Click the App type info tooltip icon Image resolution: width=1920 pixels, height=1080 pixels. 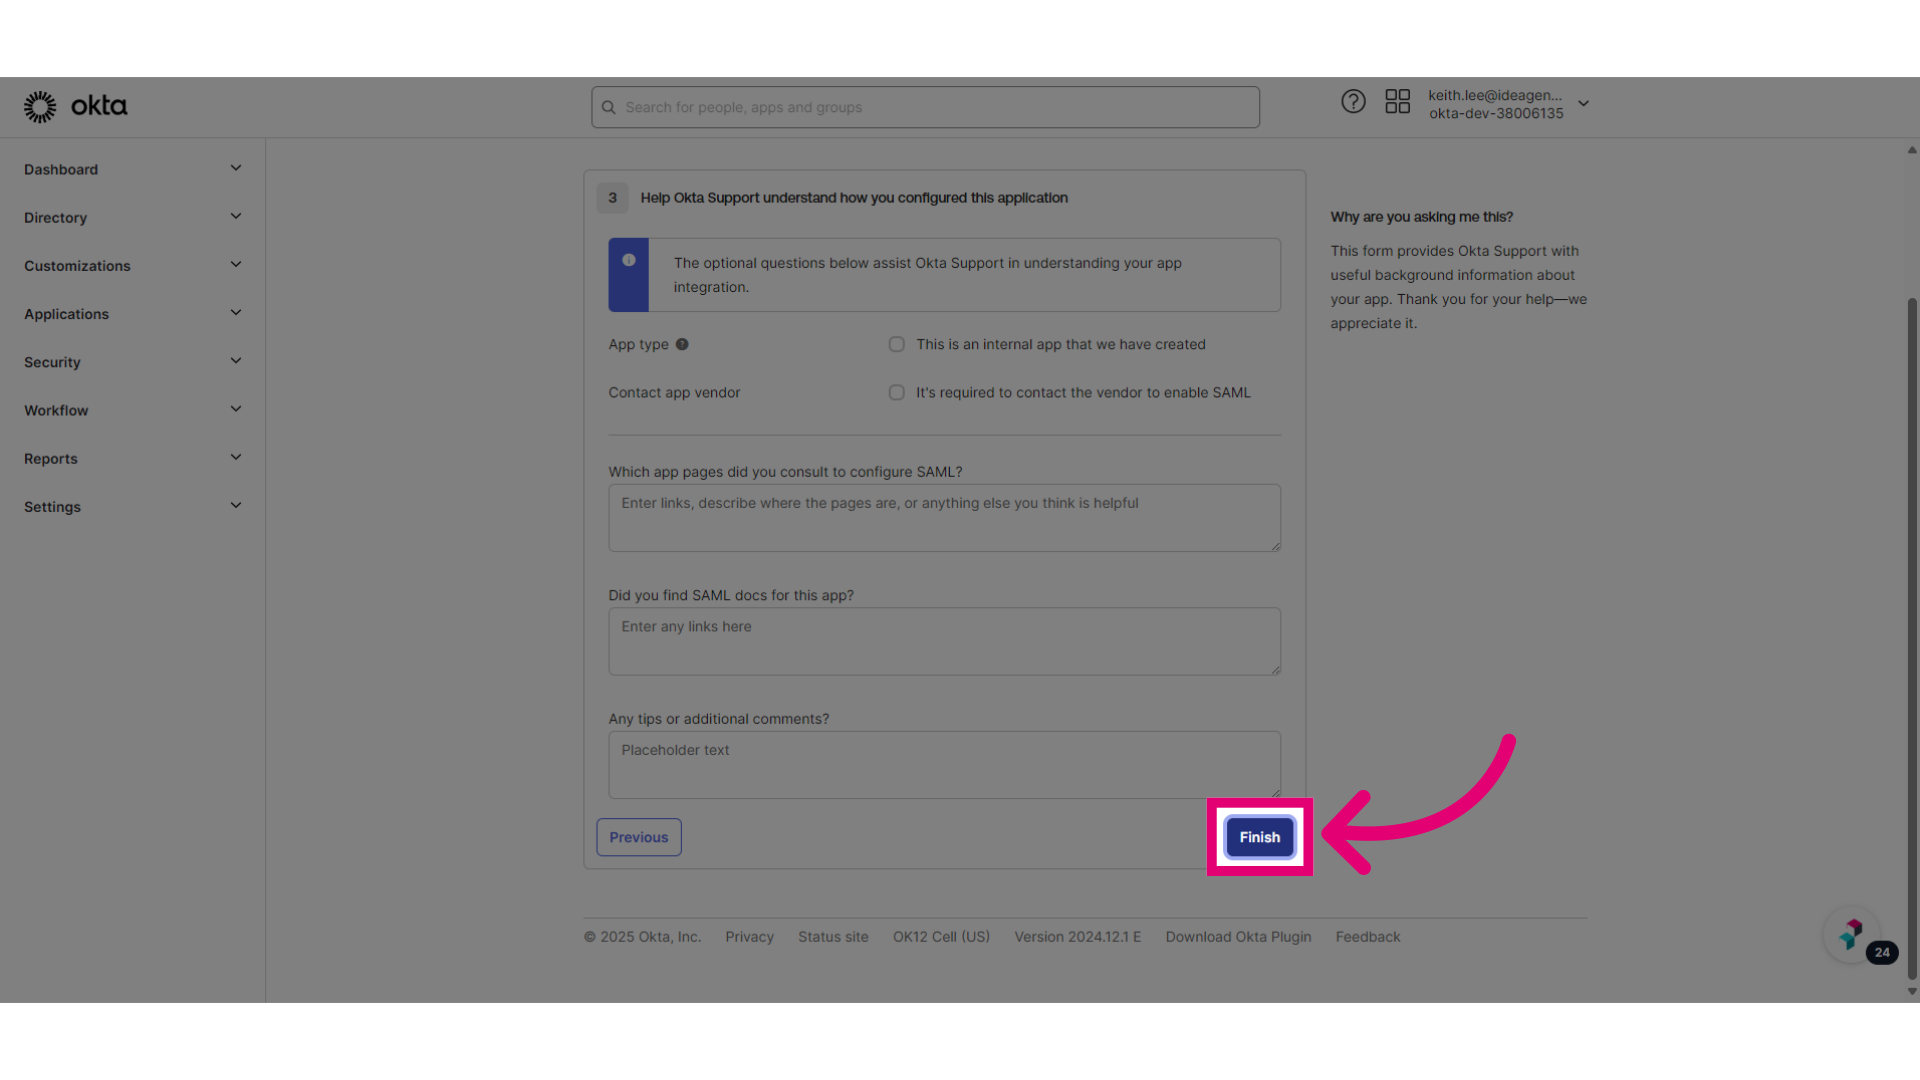tap(682, 344)
